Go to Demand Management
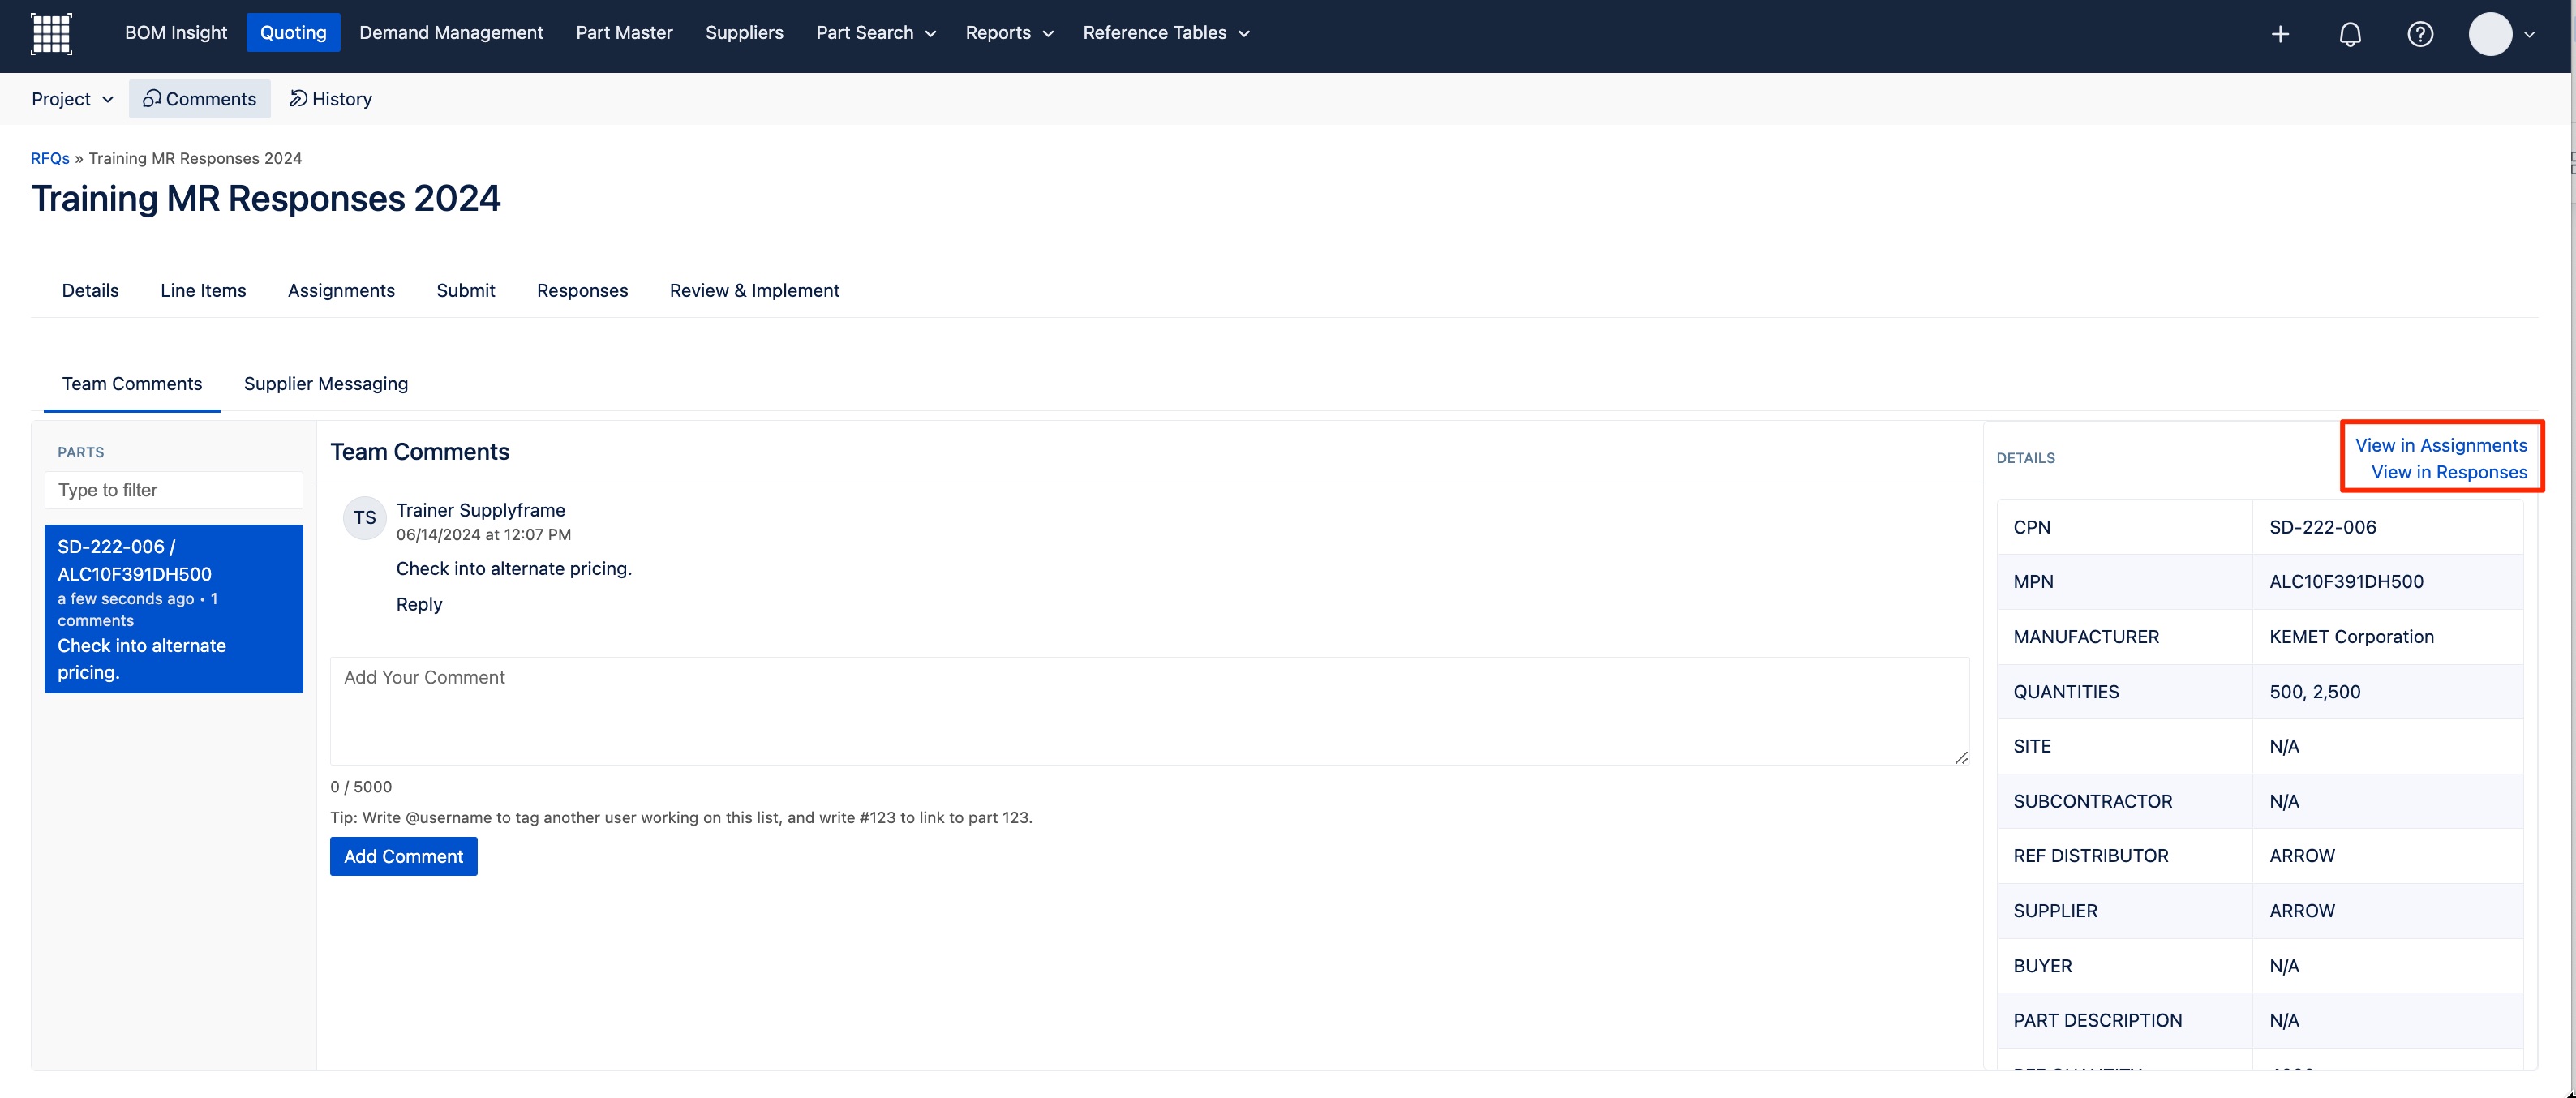Viewport: 2576px width, 1098px height. click(x=451, y=32)
